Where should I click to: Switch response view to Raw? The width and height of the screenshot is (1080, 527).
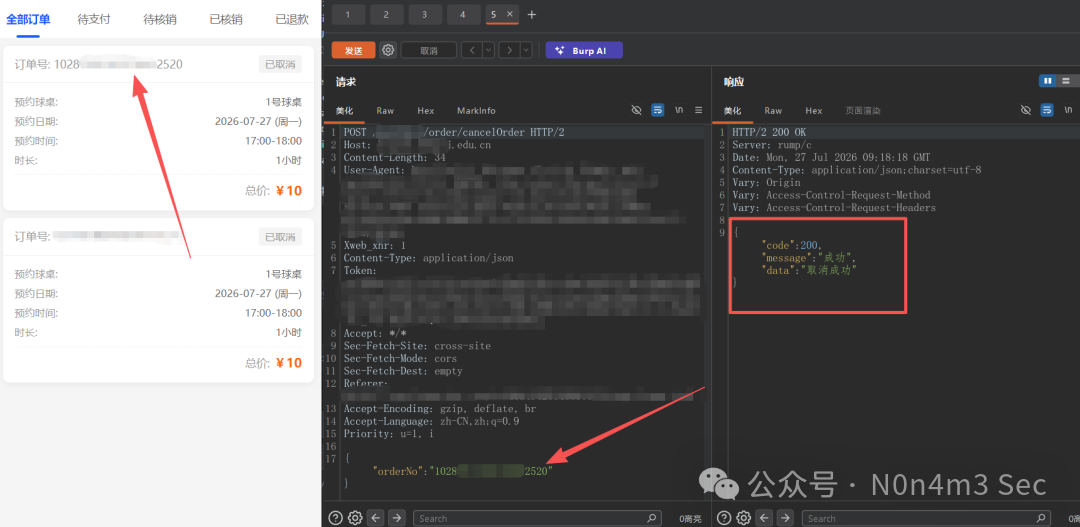(x=773, y=110)
